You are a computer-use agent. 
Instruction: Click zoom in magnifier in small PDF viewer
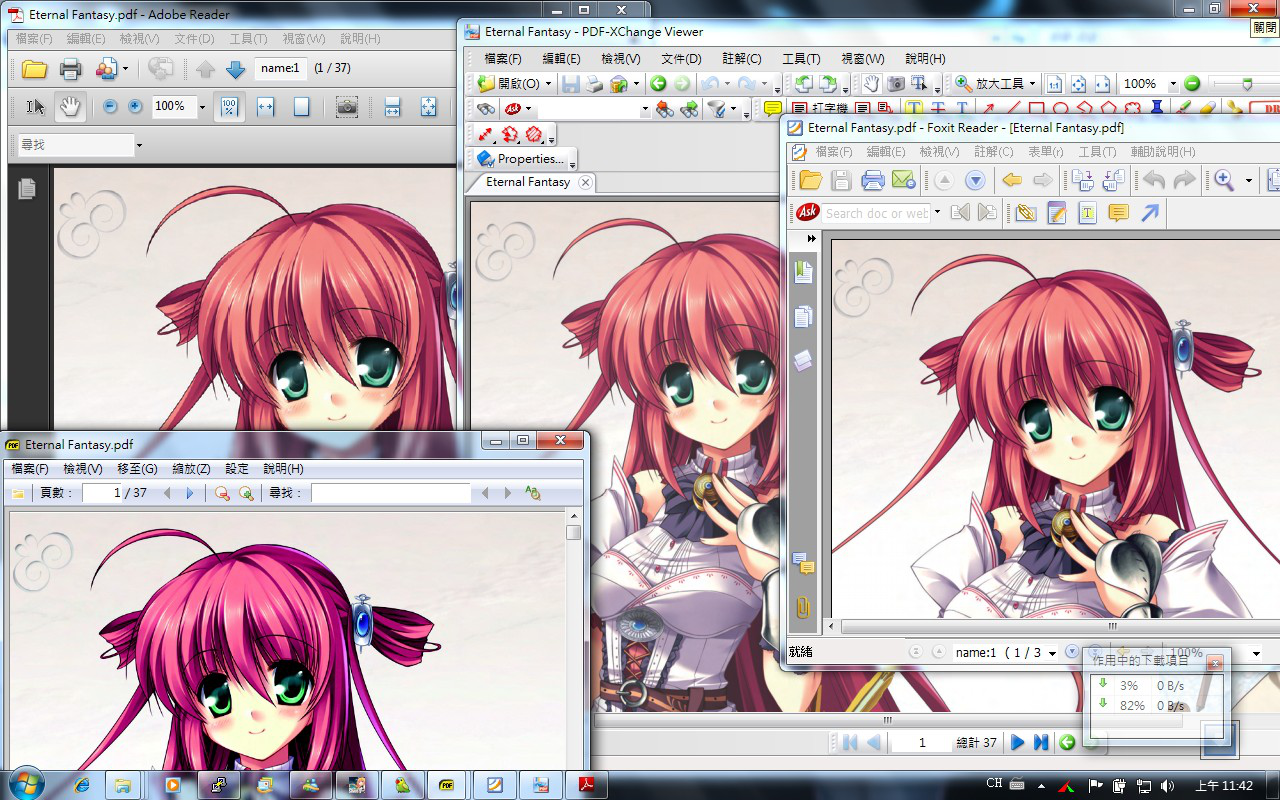tap(246, 493)
